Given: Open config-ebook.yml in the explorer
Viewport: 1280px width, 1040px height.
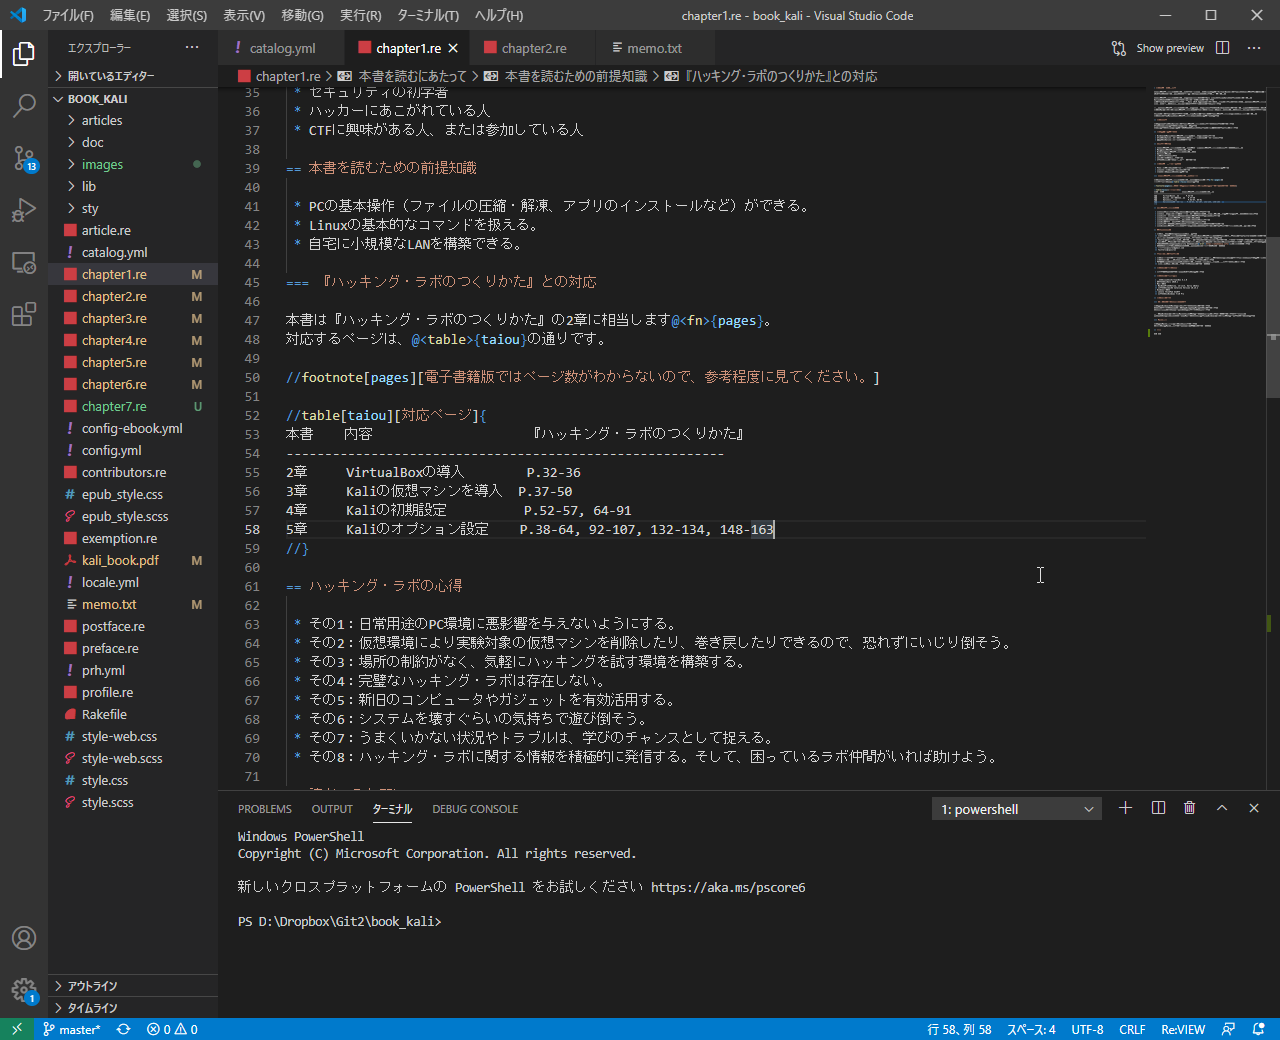Looking at the screenshot, I should 133,428.
